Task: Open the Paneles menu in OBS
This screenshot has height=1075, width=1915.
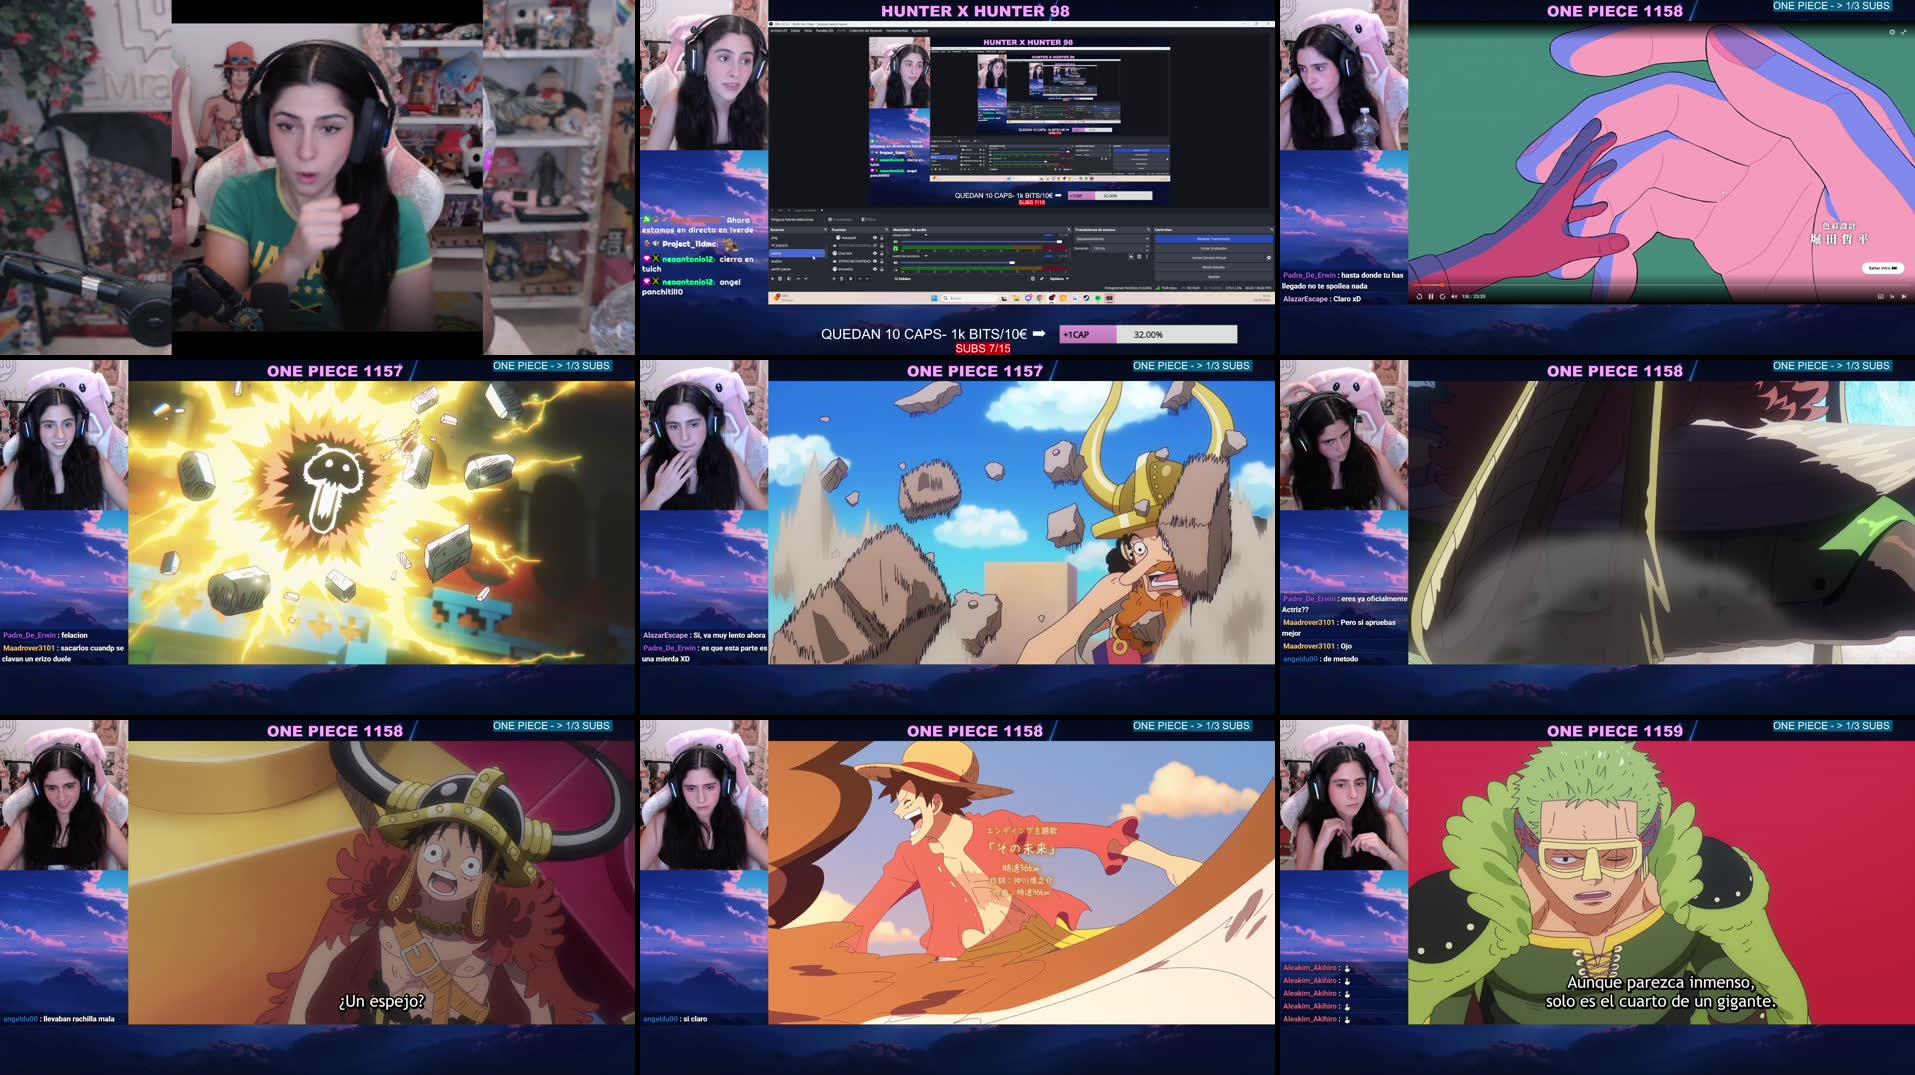Action: coord(825,30)
